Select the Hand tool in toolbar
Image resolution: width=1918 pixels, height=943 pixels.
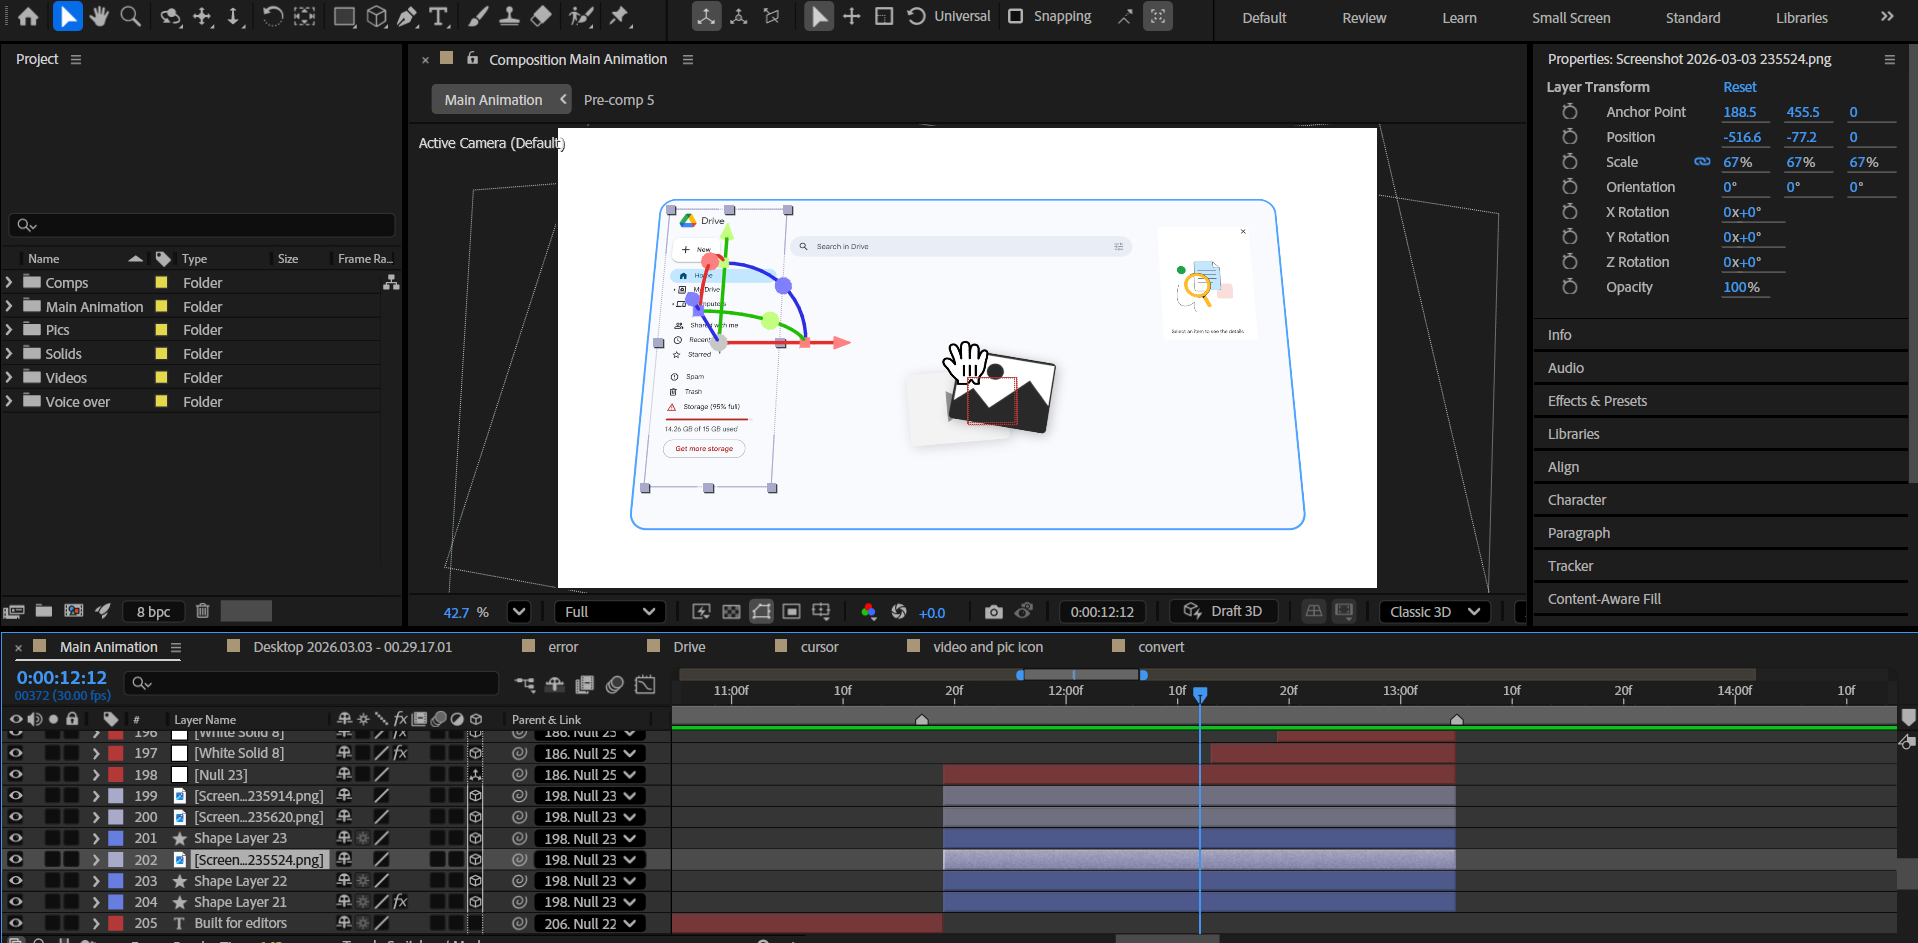point(99,17)
